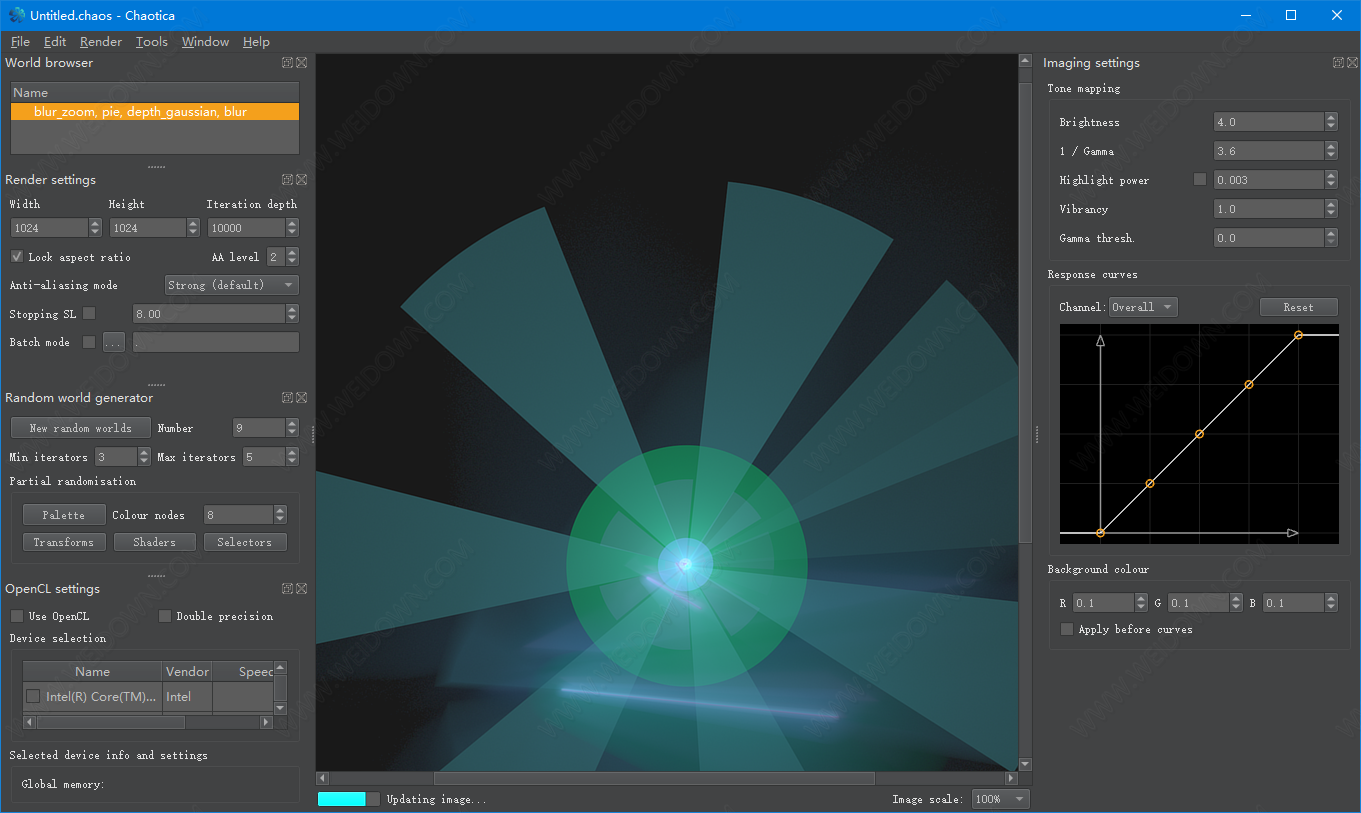Toggle Lock aspect ratio checkbox
Image resolution: width=1361 pixels, height=813 pixels.
coord(17,256)
